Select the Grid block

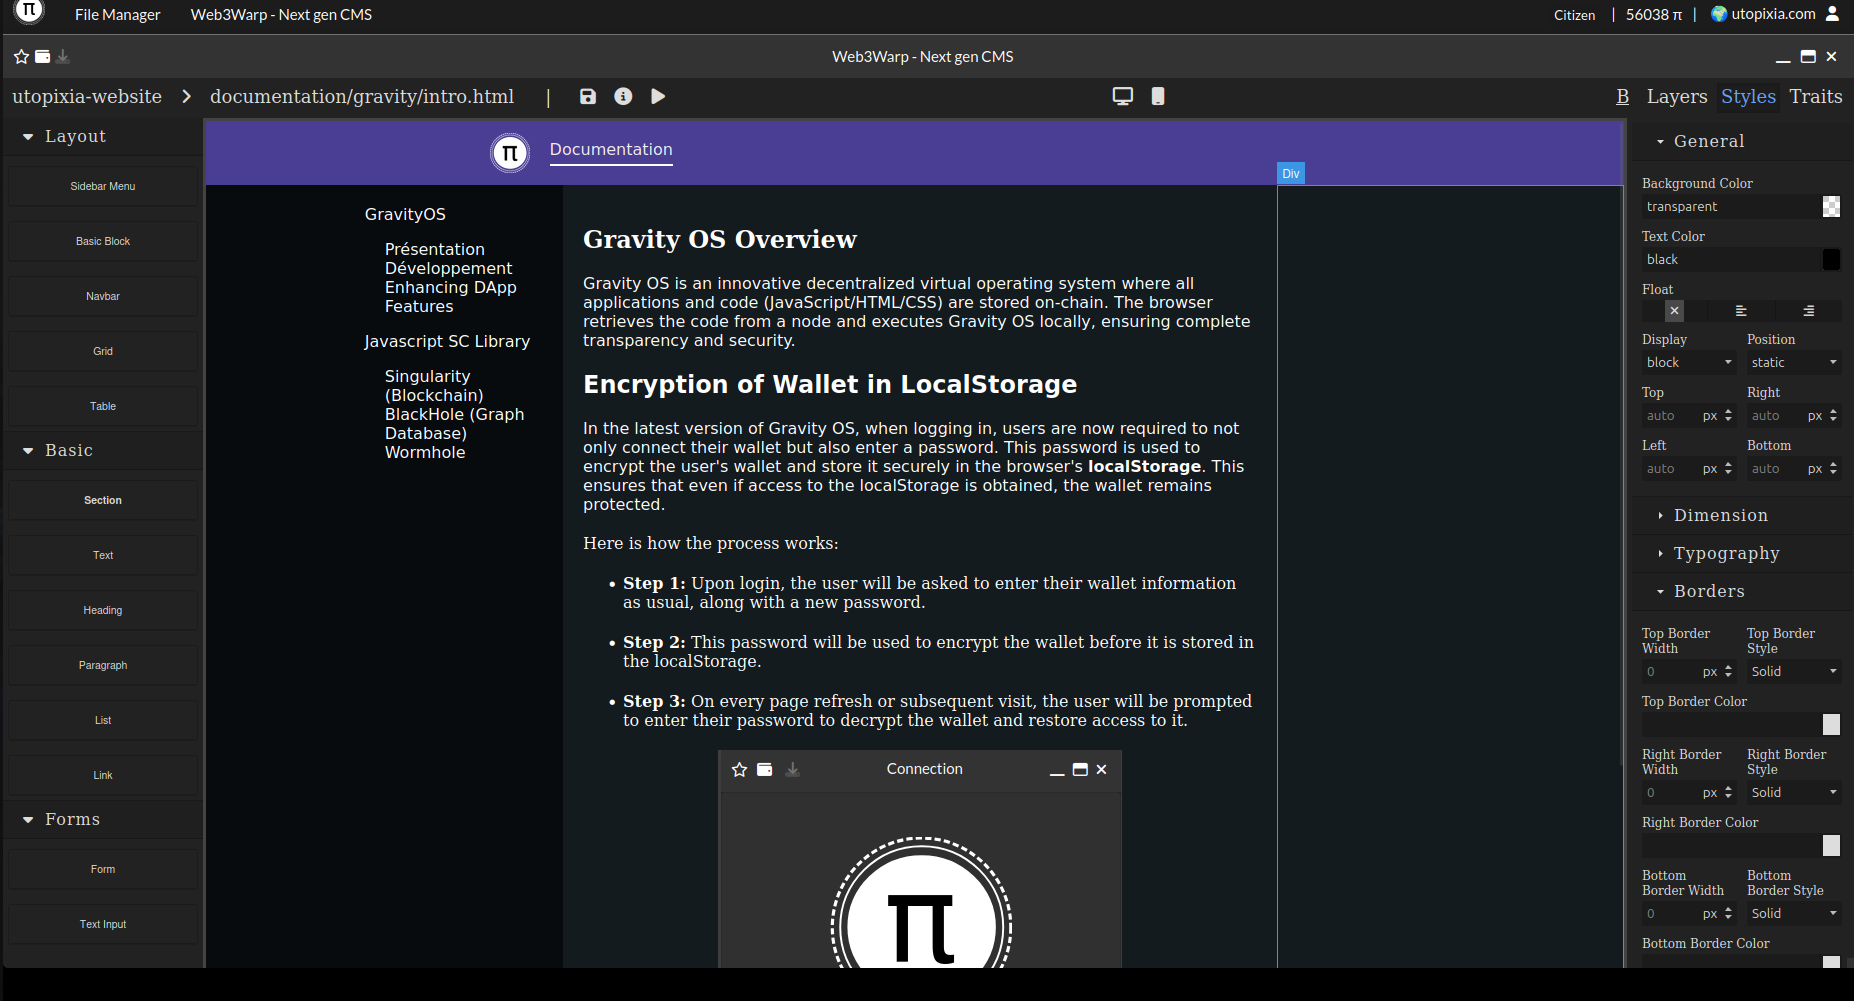click(x=103, y=352)
